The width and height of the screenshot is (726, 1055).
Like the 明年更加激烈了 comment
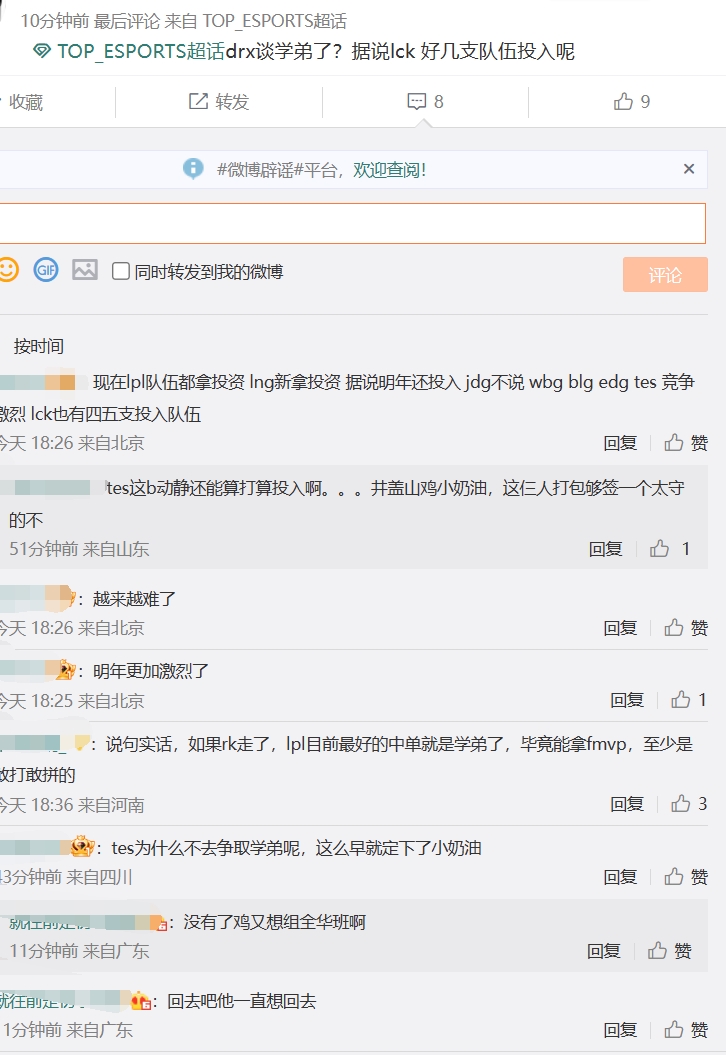coord(688,700)
